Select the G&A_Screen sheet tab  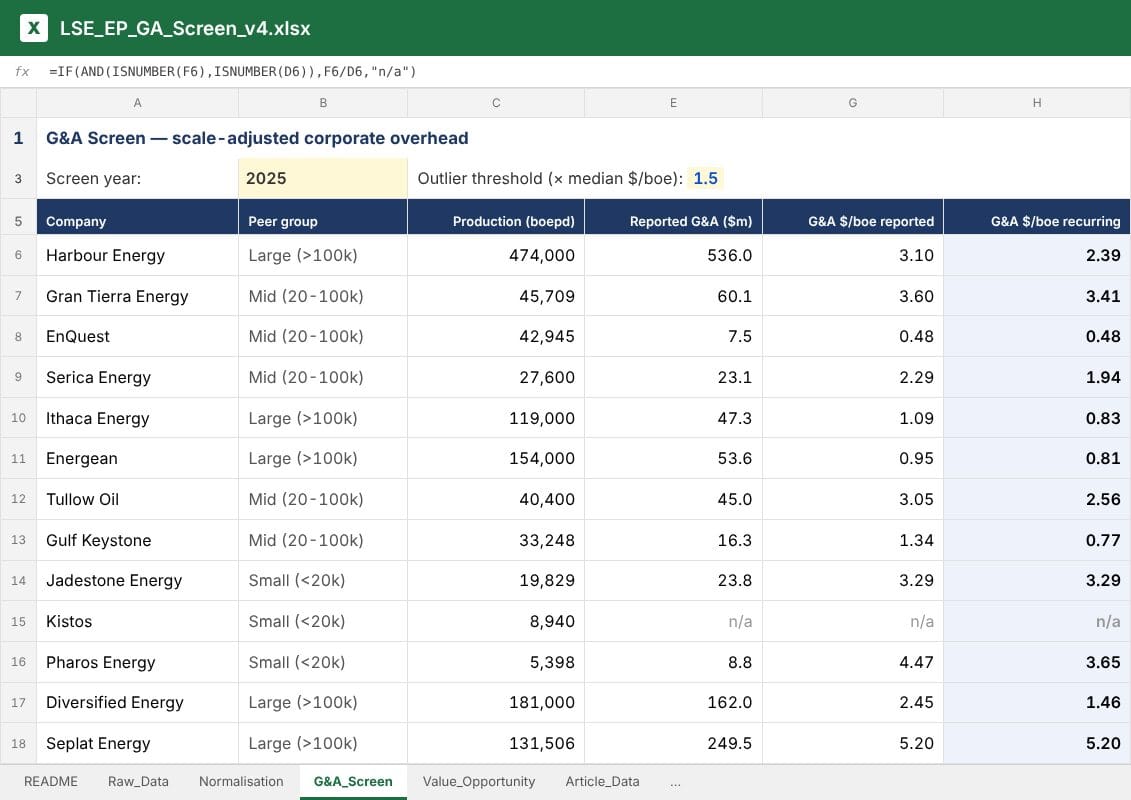(x=353, y=782)
